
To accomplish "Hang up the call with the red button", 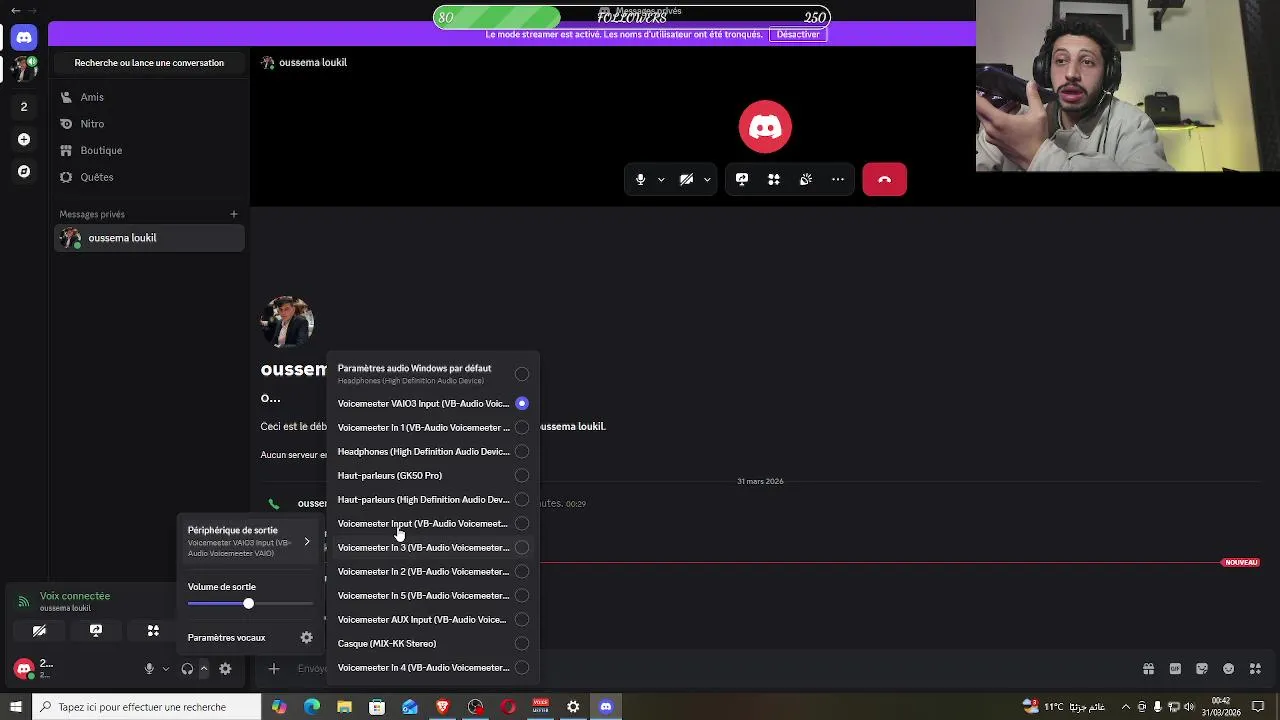I will pyautogui.click(x=885, y=180).
